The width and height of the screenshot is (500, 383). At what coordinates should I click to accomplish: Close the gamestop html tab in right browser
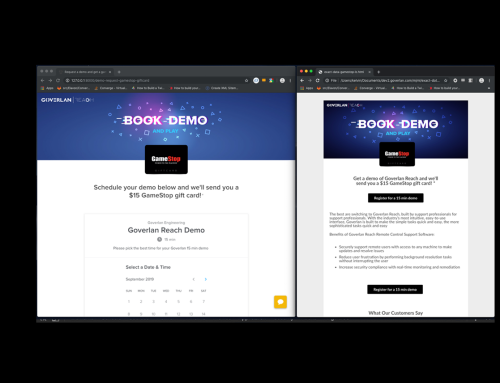pos(369,72)
